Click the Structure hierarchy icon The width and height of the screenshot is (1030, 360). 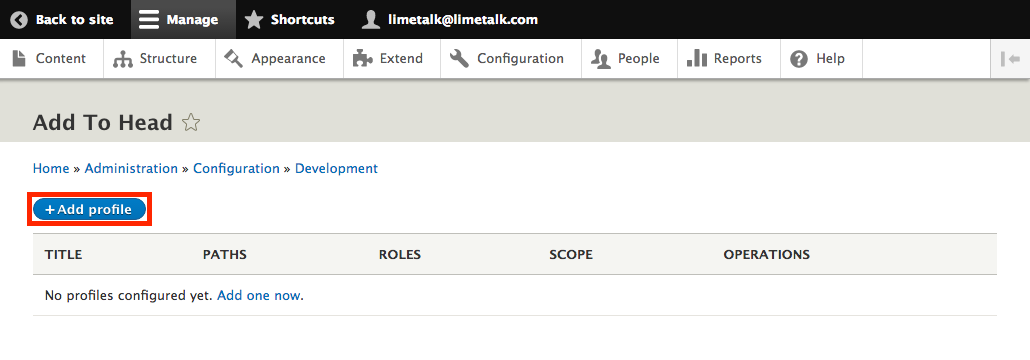click(123, 59)
